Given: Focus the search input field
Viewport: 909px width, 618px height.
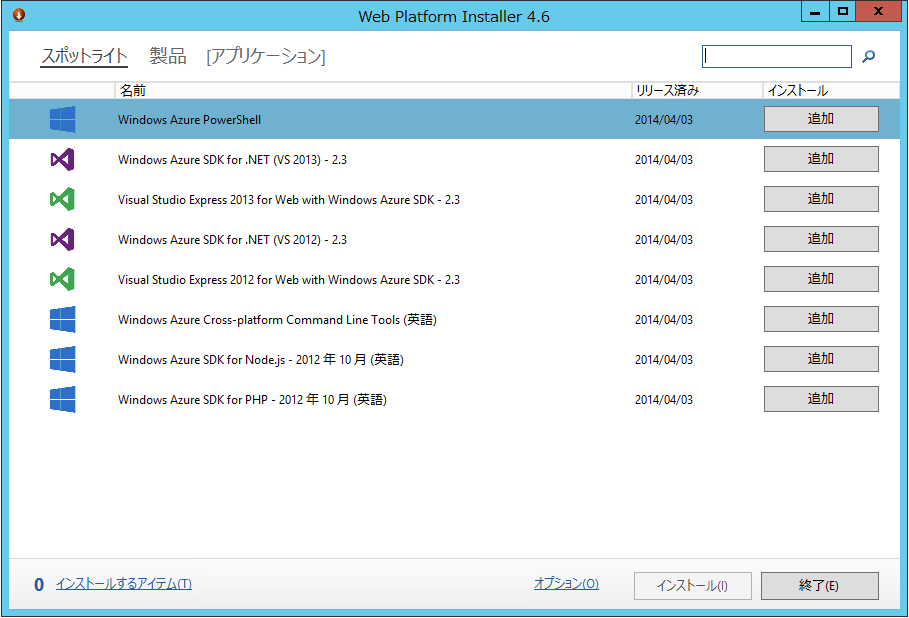Looking at the screenshot, I should (777, 56).
